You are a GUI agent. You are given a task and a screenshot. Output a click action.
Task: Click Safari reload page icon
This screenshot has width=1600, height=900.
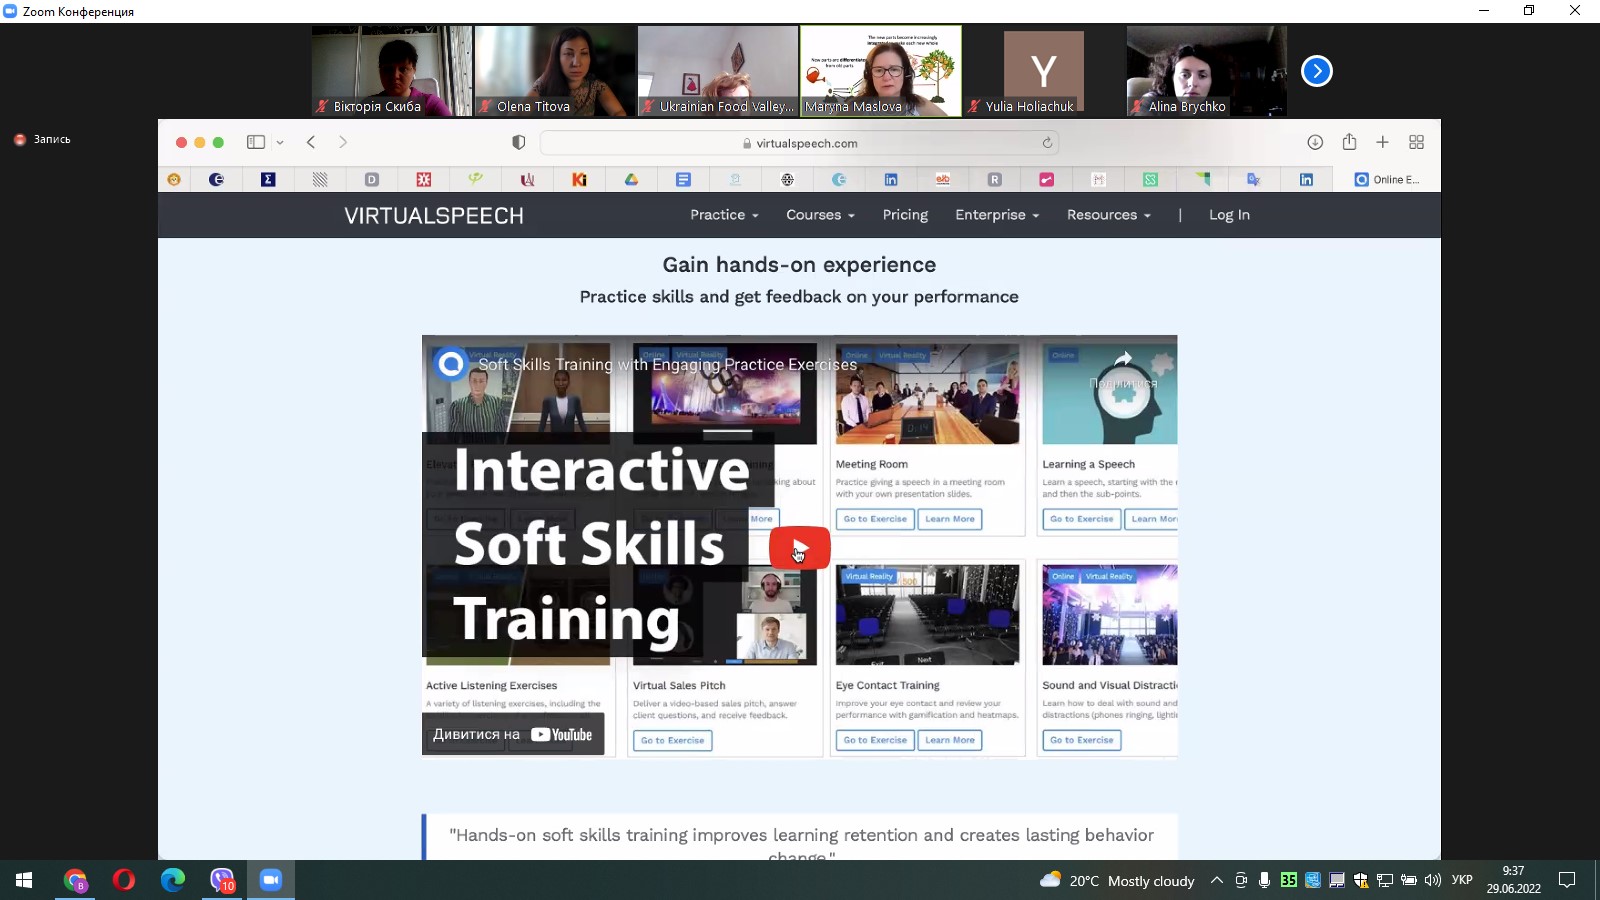pyautogui.click(x=1047, y=143)
